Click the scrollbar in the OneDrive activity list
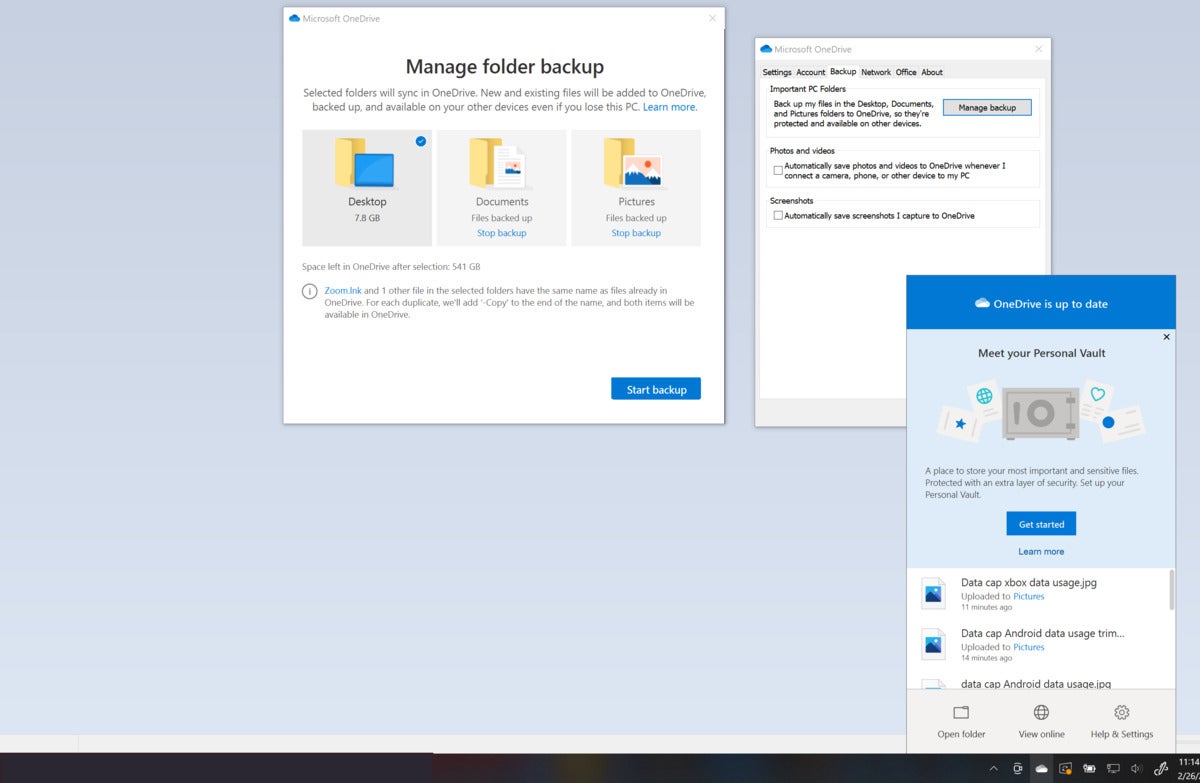The width and height of the screenshot is (1200, 783). tap(1171, 590)
